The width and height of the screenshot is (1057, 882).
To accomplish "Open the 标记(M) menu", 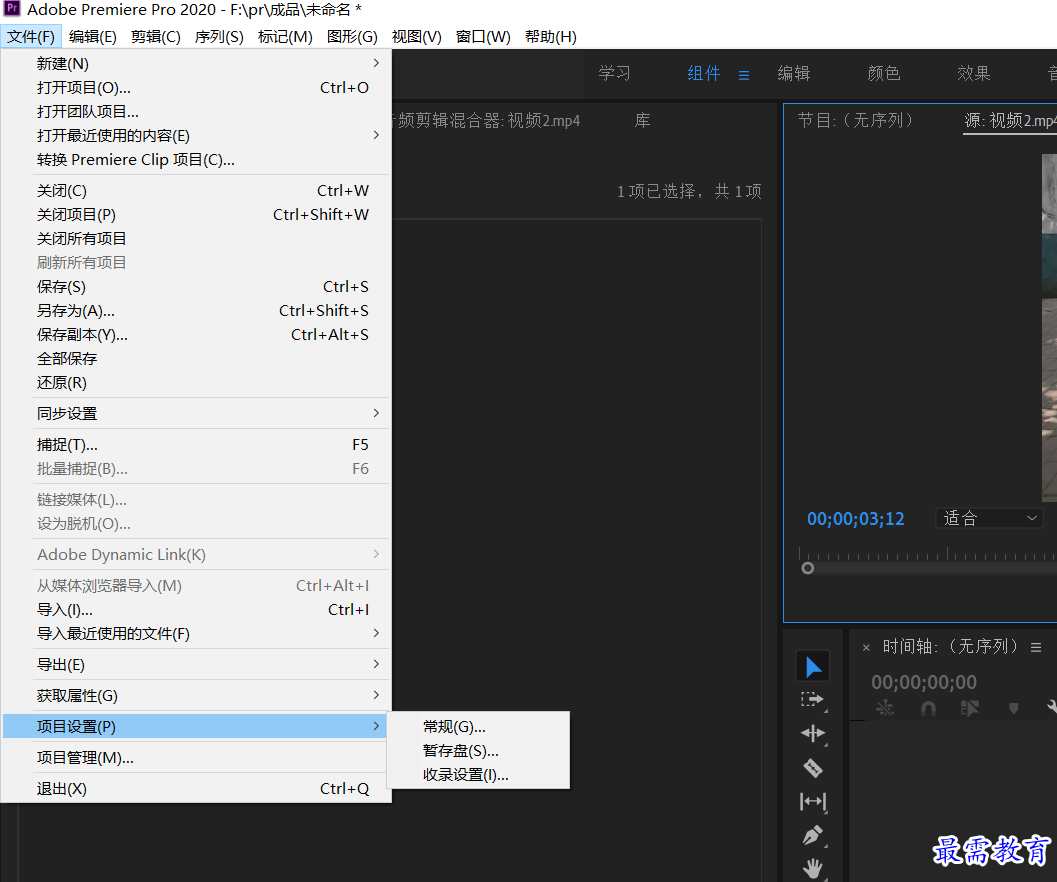I will coord(285,36).
